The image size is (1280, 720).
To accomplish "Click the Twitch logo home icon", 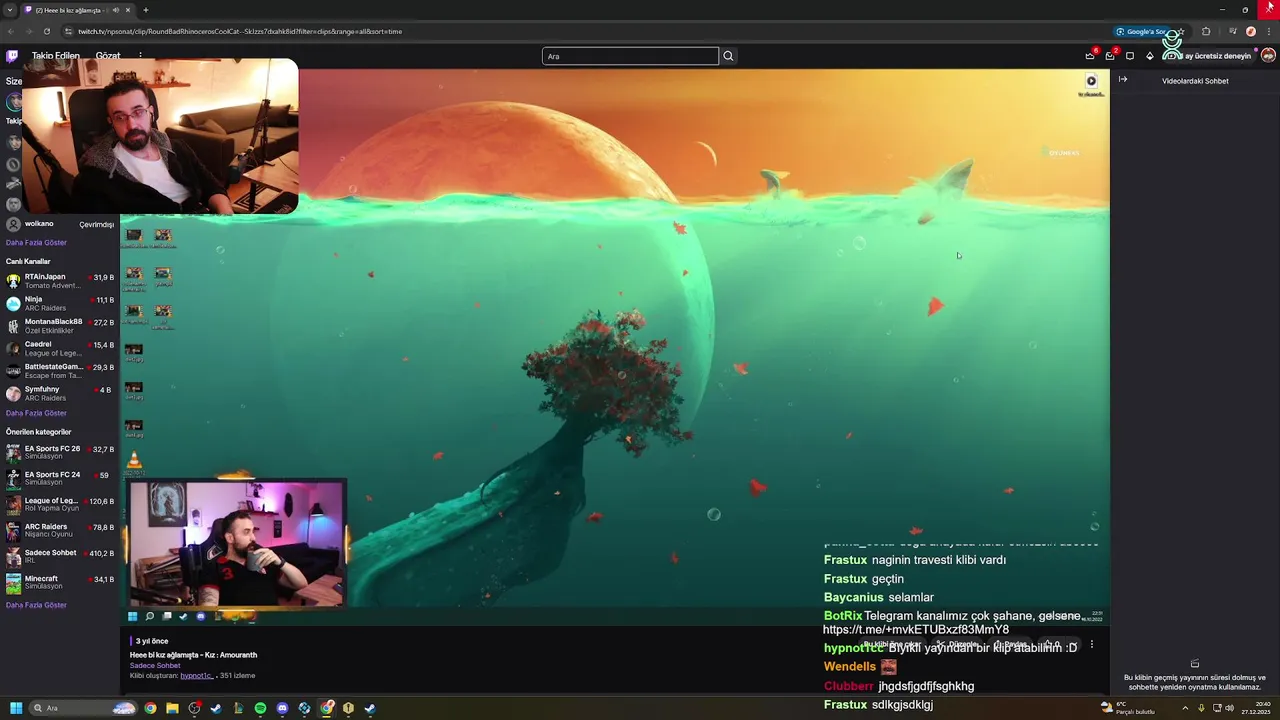I will point(12,56).
